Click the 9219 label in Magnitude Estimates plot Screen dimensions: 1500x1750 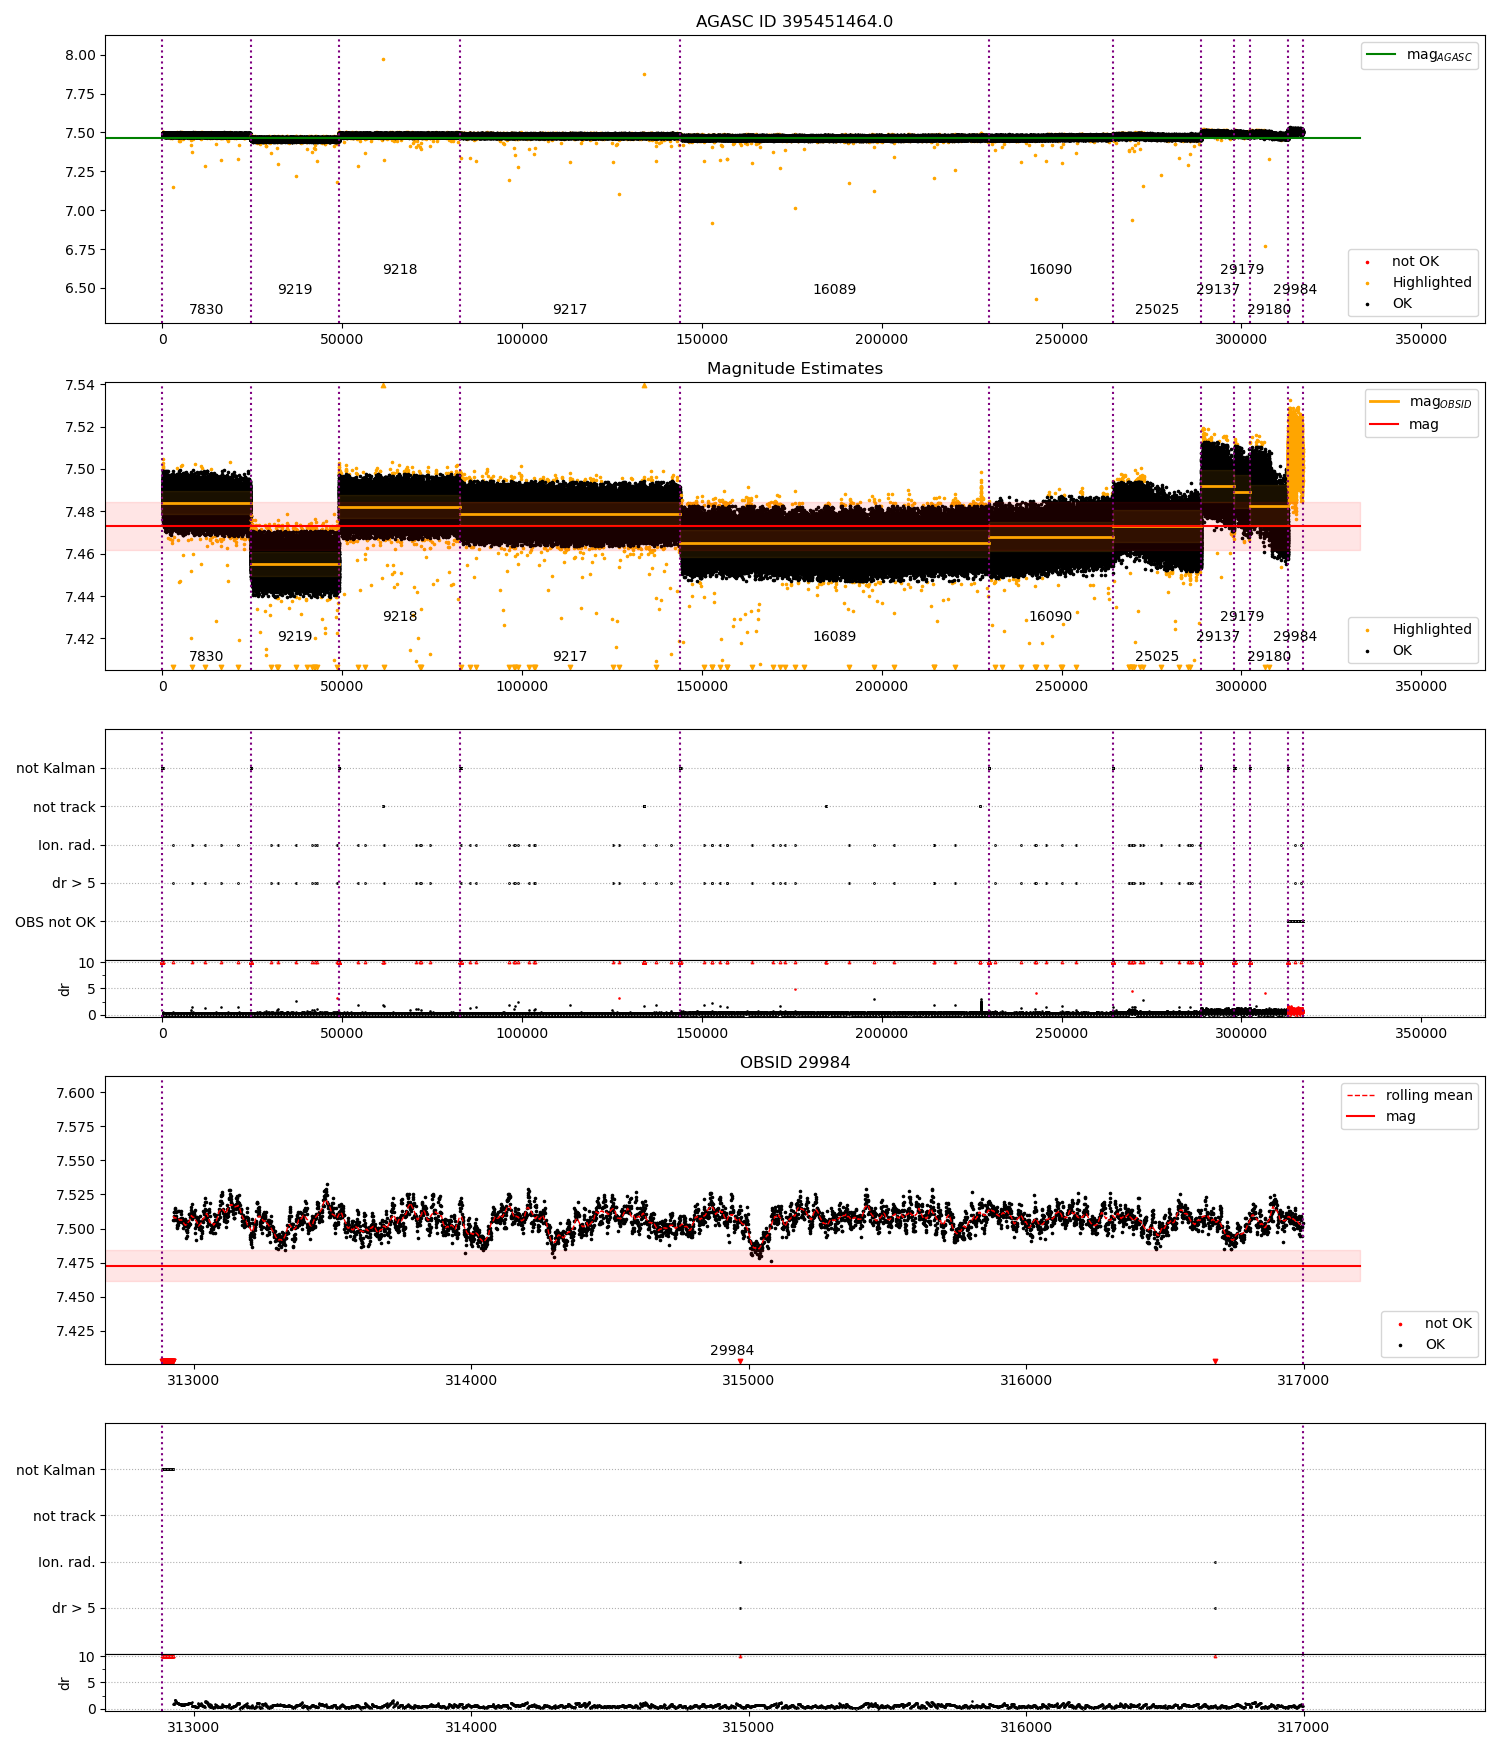(295, 637)
